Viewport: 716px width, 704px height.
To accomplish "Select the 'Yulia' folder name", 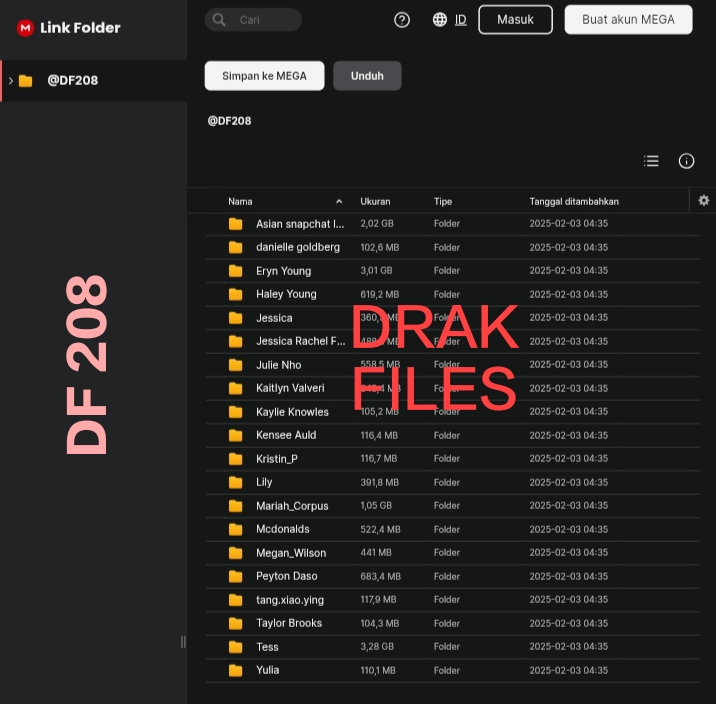I will click(268, 670).
